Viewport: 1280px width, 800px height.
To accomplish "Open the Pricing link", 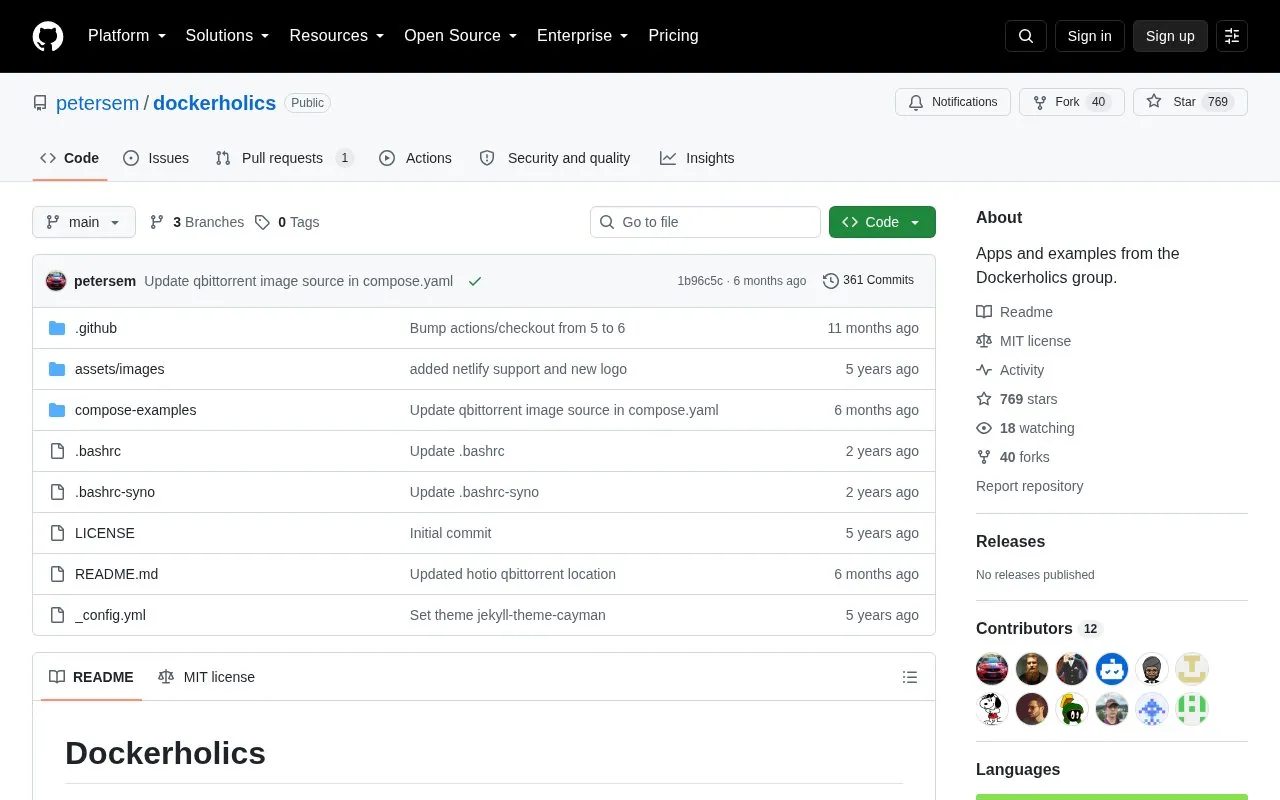I will tap(673, 36).
